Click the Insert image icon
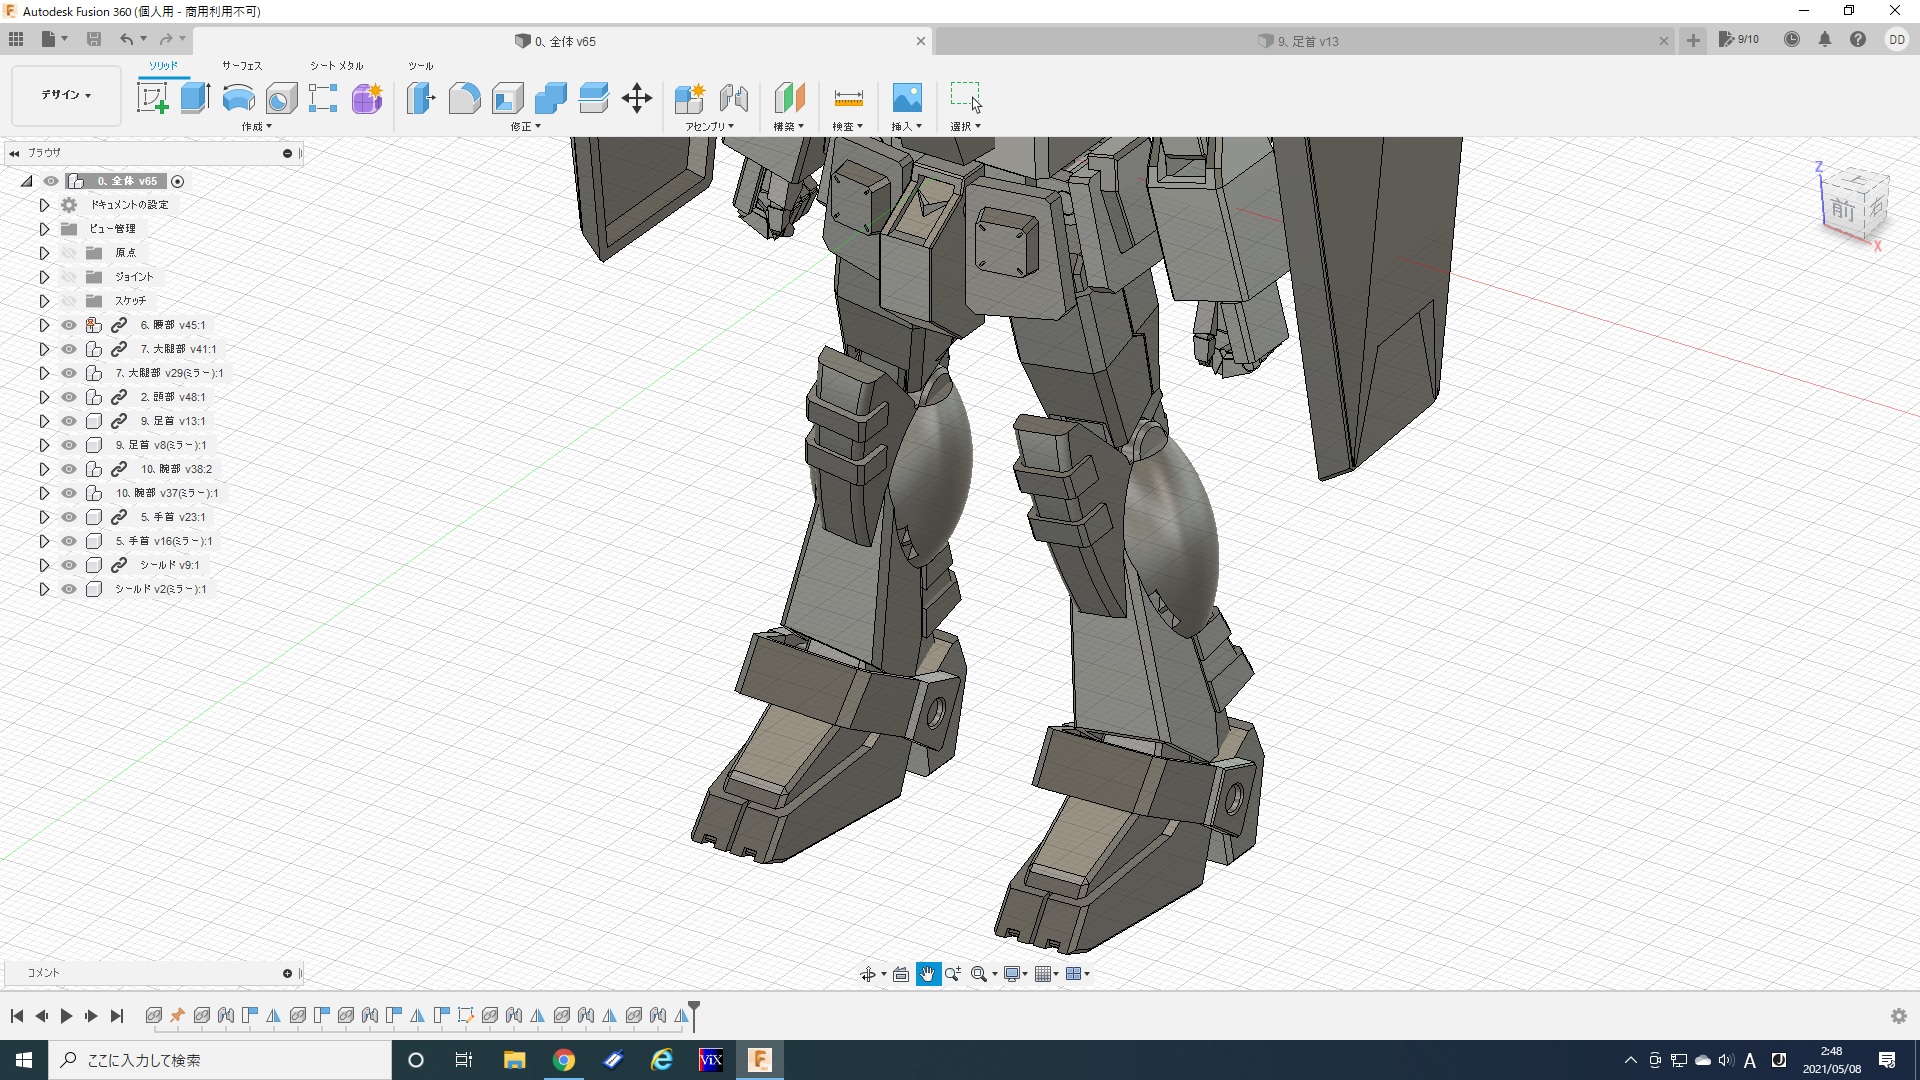Screen dimensions: 1920x1080 click(906, 98)
